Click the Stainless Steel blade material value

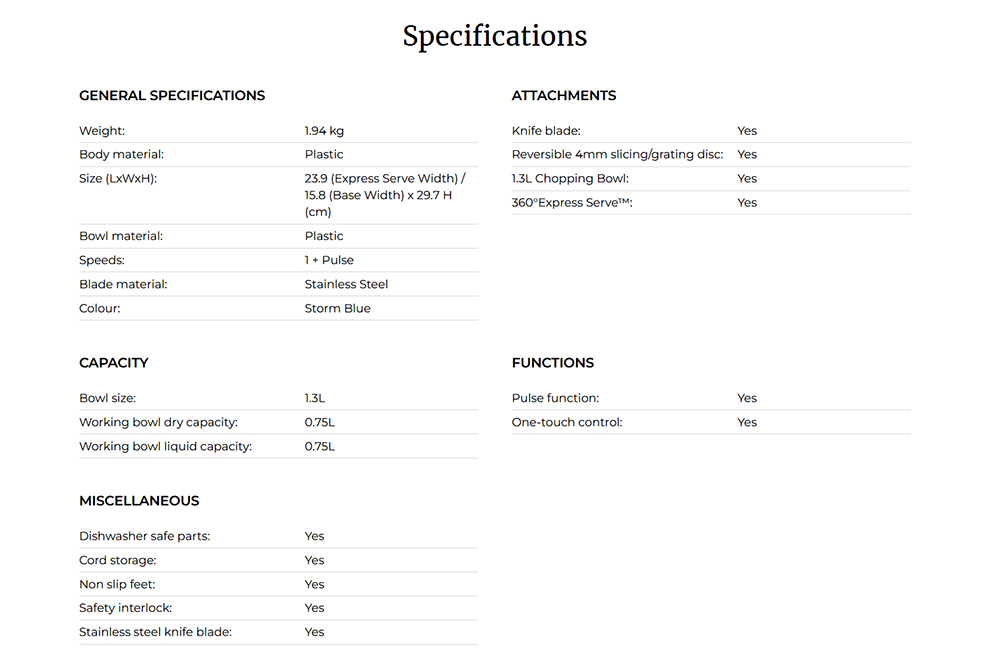(346, 285)
